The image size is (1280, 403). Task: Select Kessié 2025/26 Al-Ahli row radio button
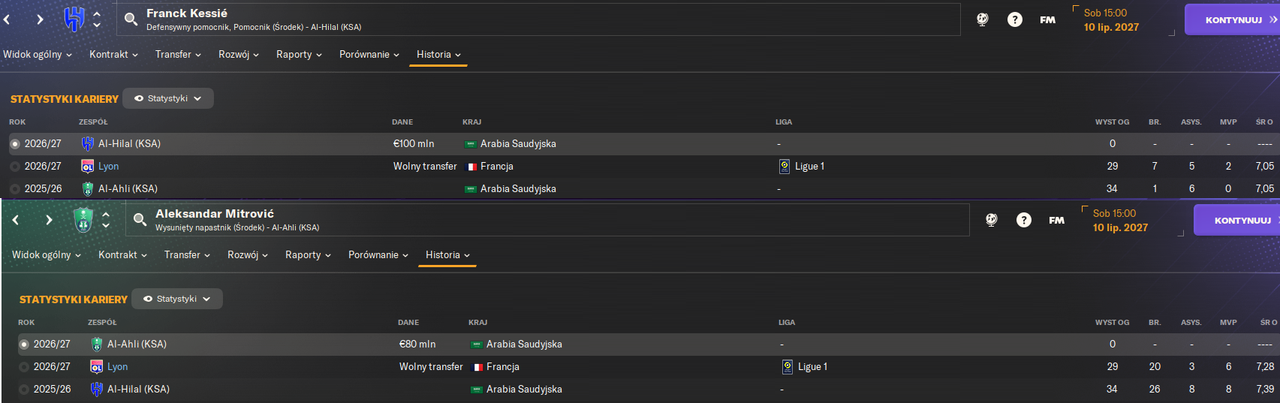(15, 188)
